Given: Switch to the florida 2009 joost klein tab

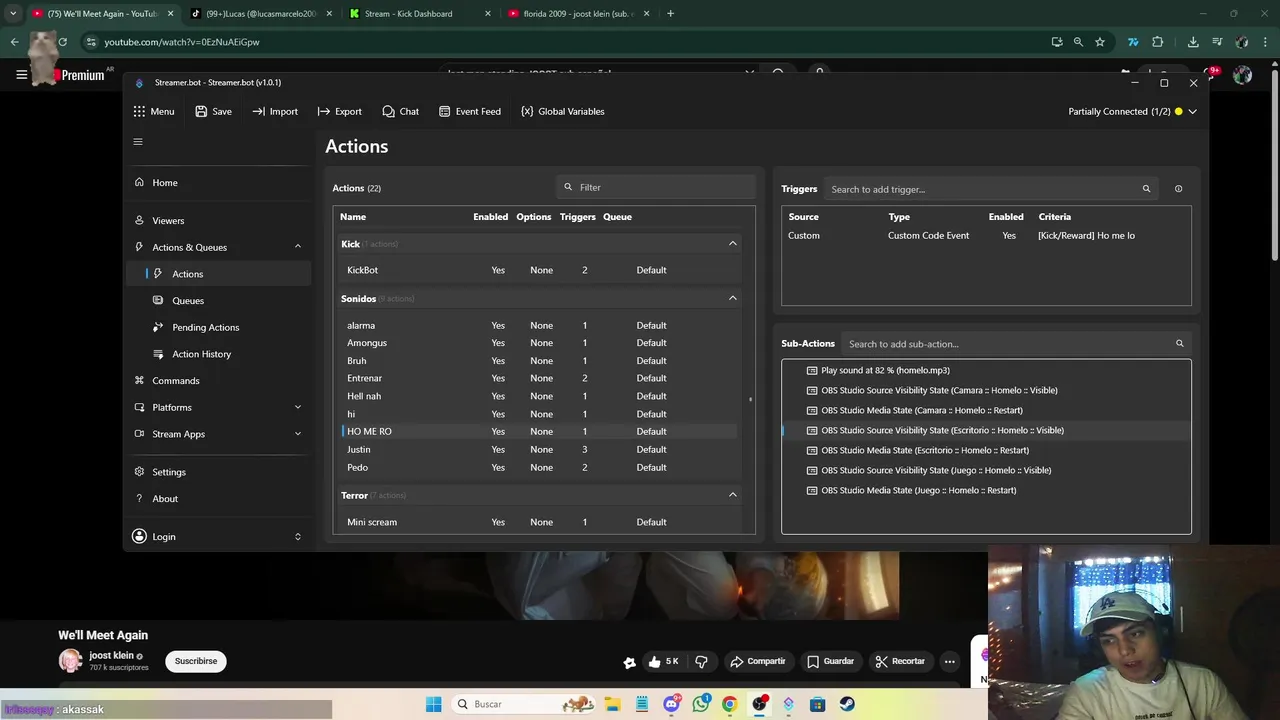Looking at the screenshot, I should (x=578, y=14).
